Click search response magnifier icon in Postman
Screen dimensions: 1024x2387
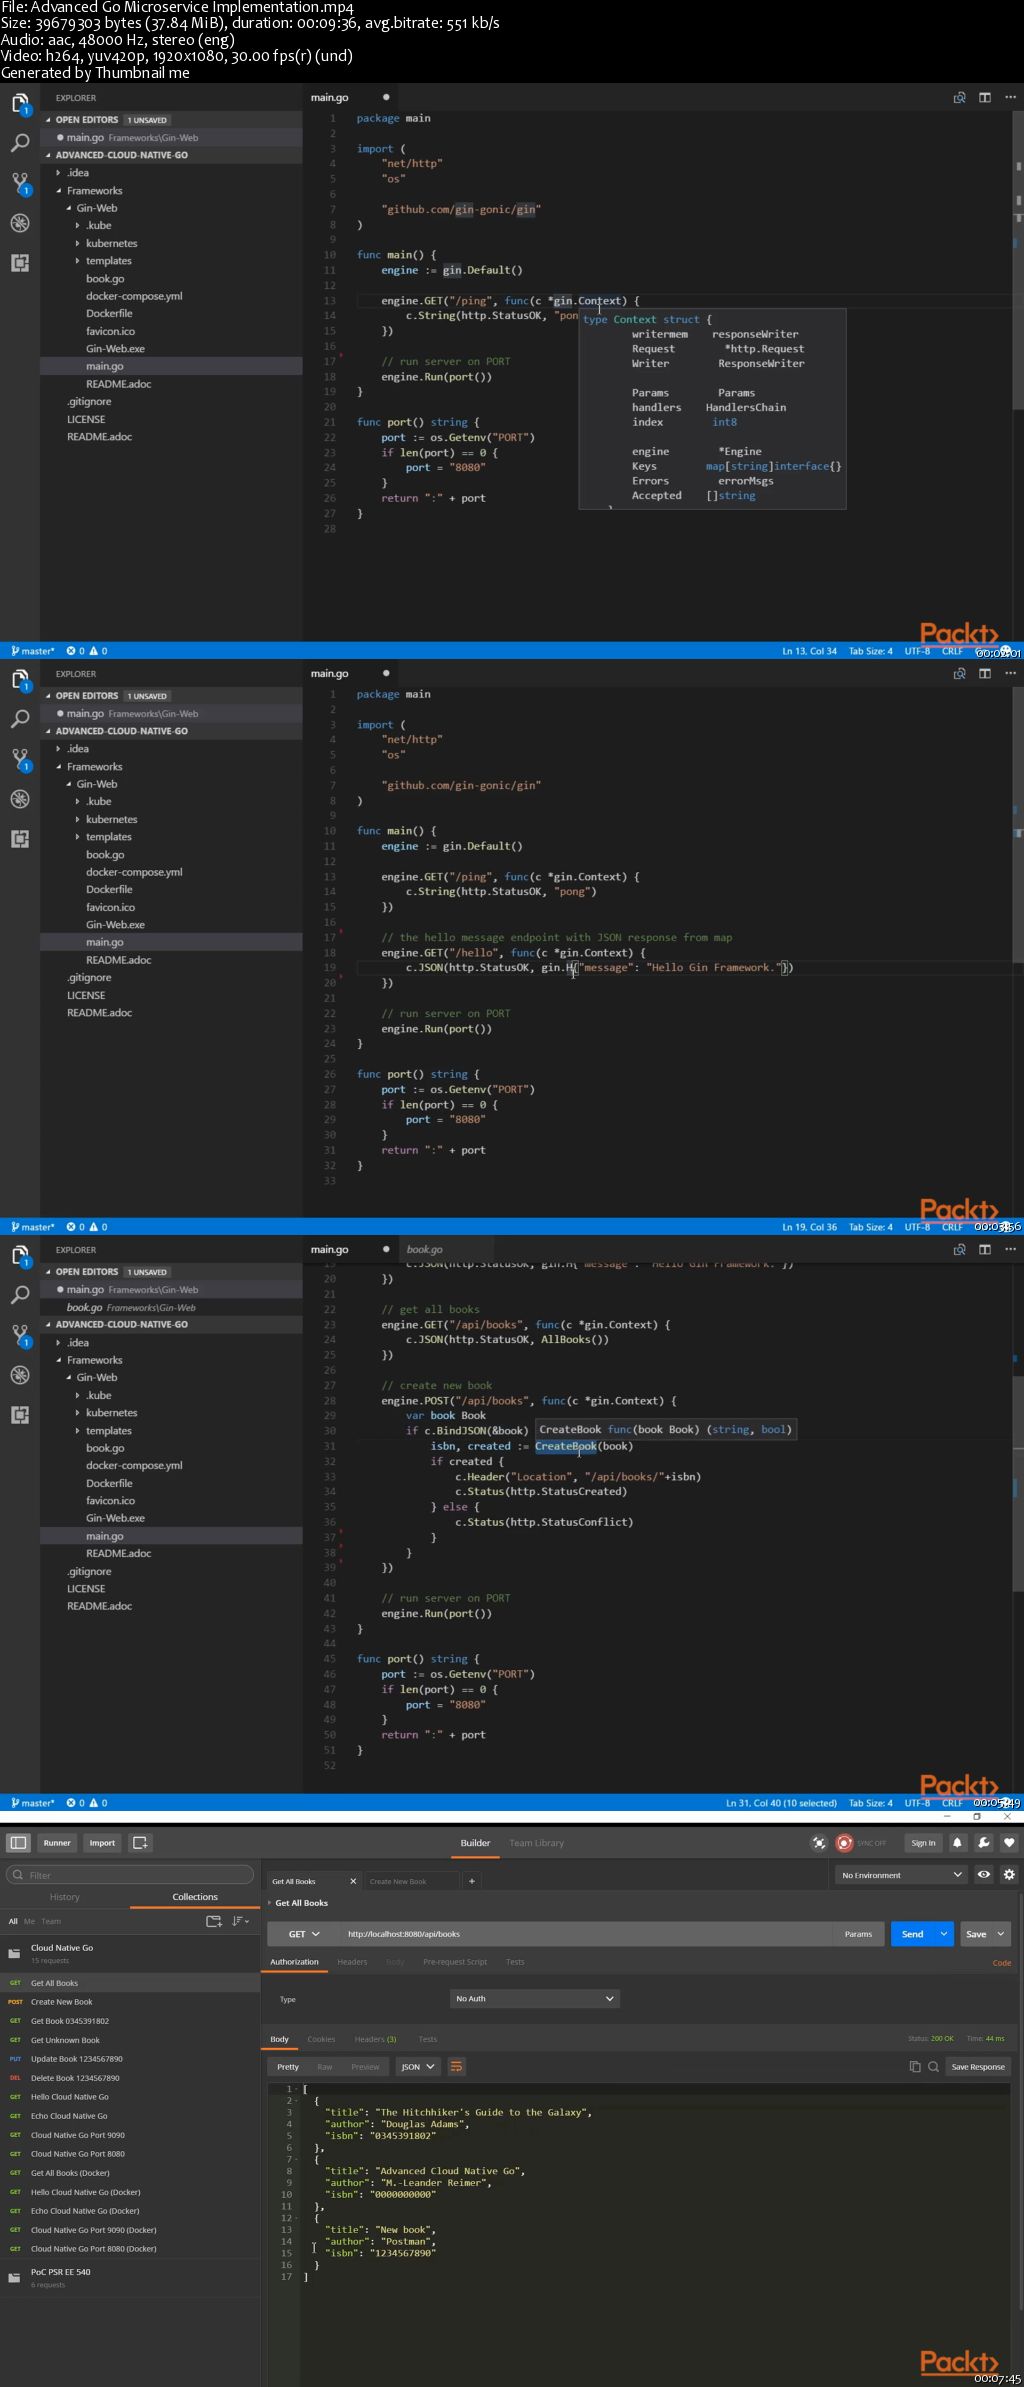(x=933, y=2067)
